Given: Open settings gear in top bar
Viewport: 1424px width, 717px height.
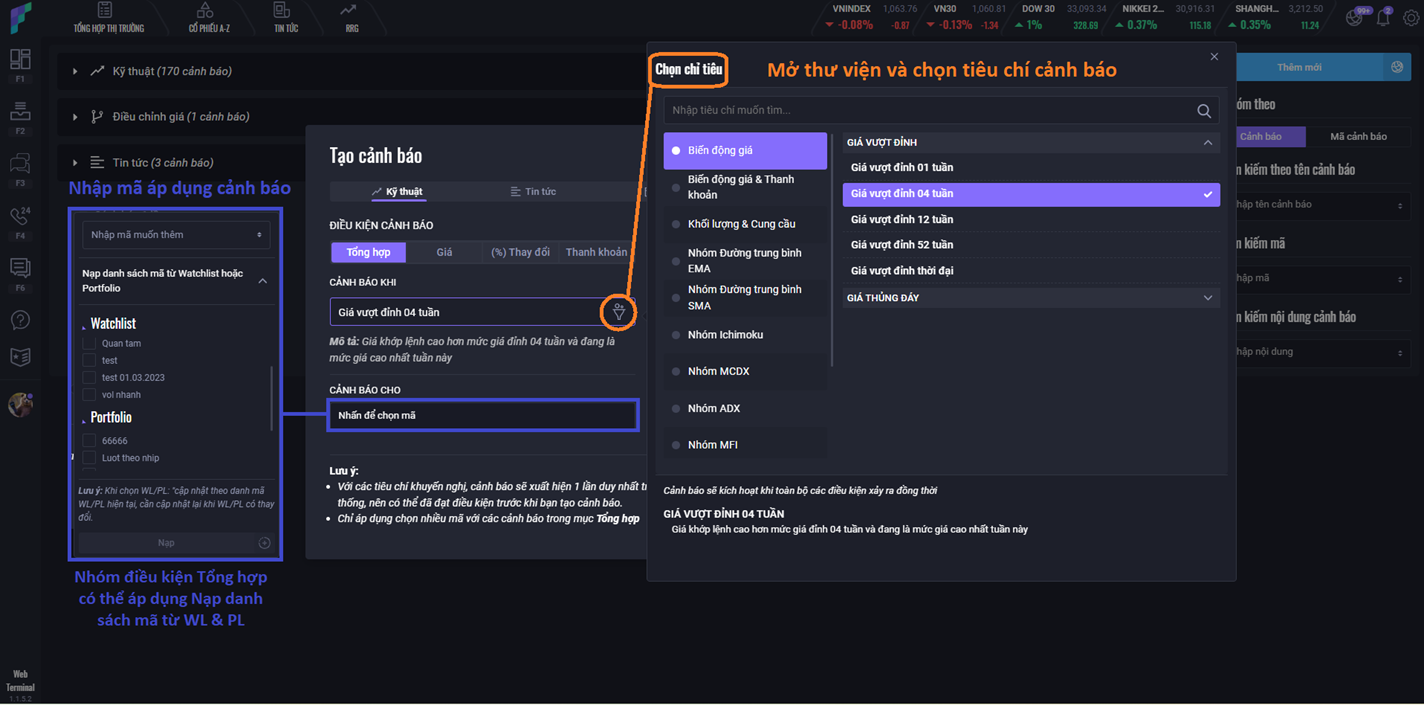Looking at the screenshot, I should coord(1410,17).
